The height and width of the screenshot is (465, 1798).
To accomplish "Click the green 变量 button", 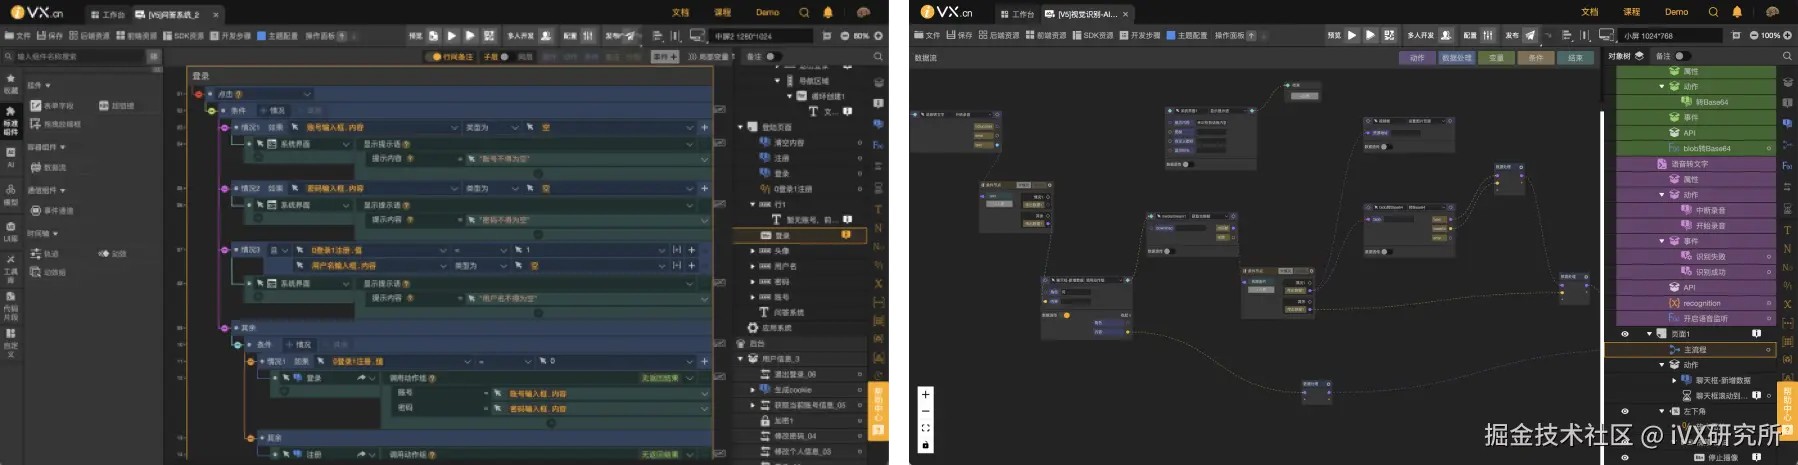I will click(x=1496, y=58).
